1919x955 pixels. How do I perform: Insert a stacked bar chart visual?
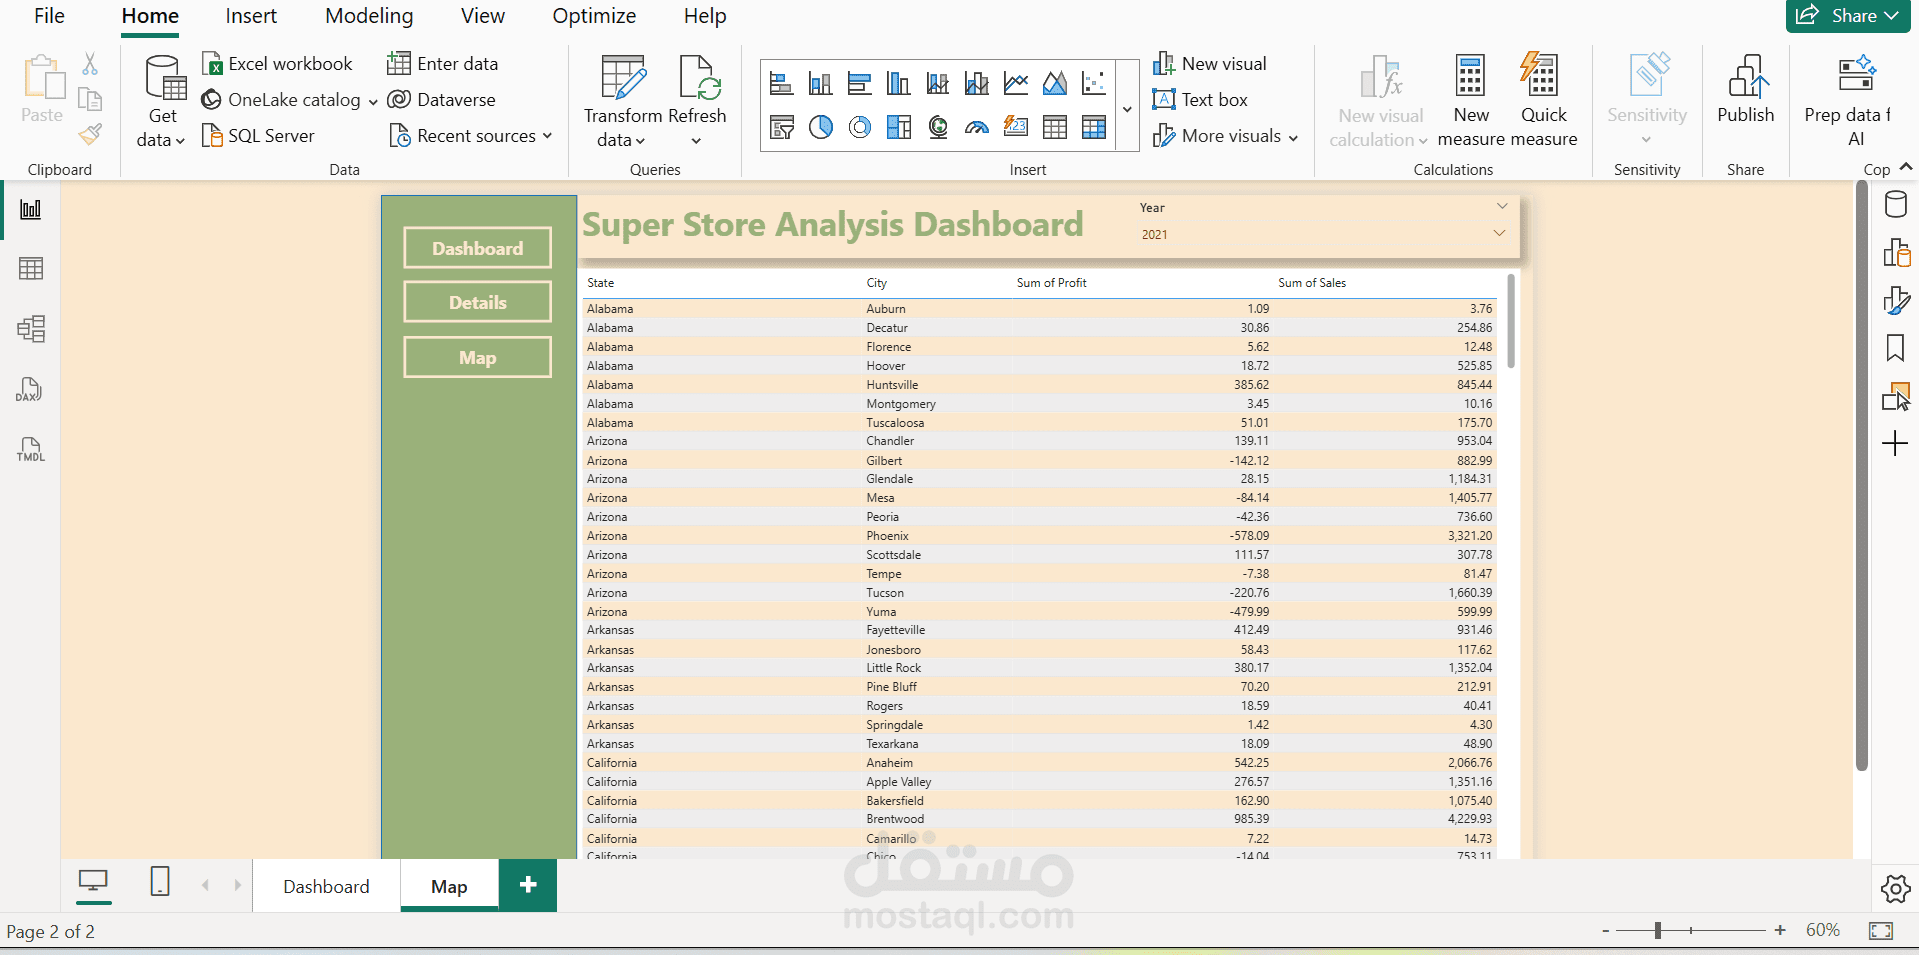pyautogui.click(x=781, y=83)
